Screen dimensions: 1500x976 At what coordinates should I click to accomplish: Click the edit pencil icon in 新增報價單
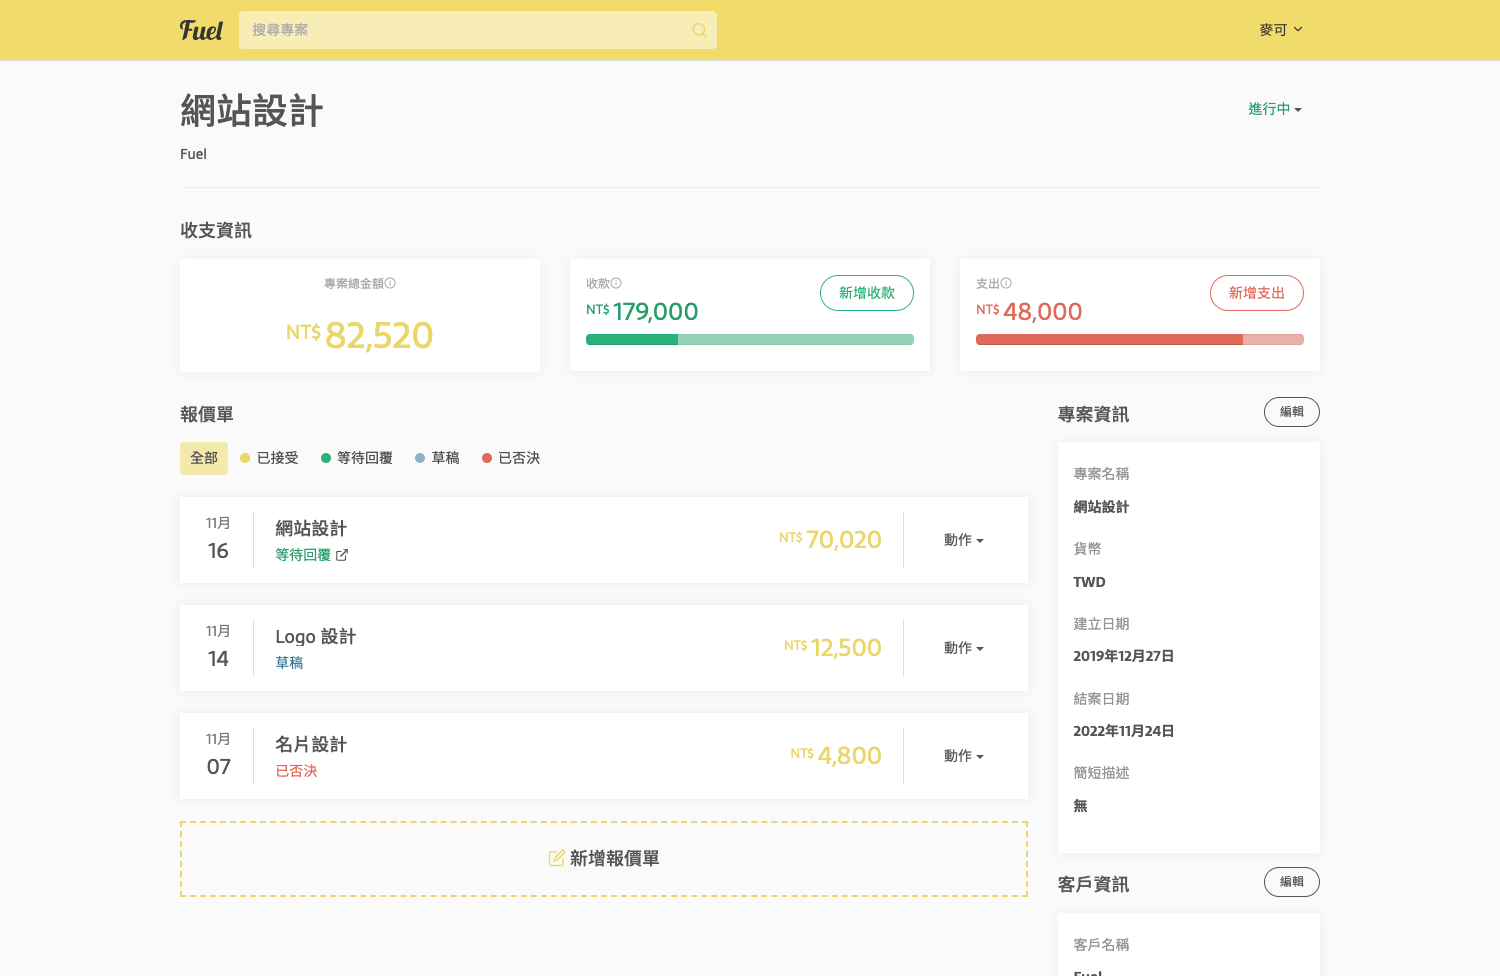click(x=557, y=858)
